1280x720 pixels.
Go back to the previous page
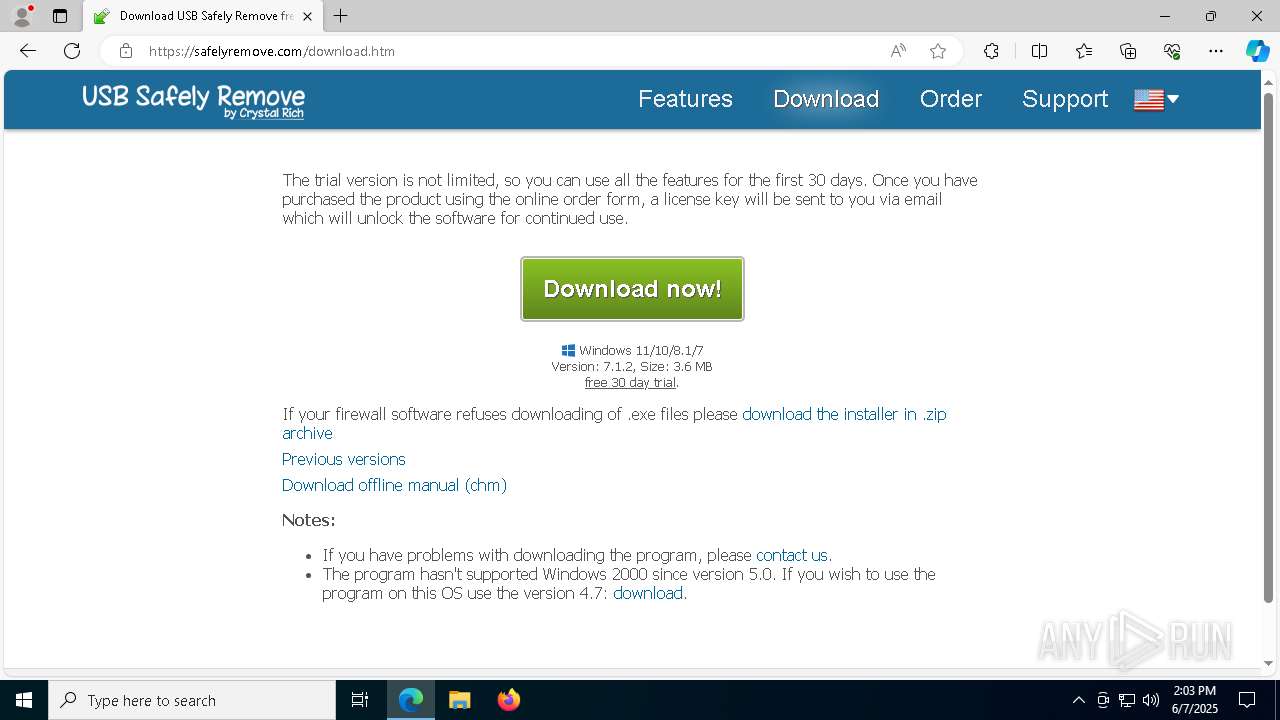click(28, 51)
